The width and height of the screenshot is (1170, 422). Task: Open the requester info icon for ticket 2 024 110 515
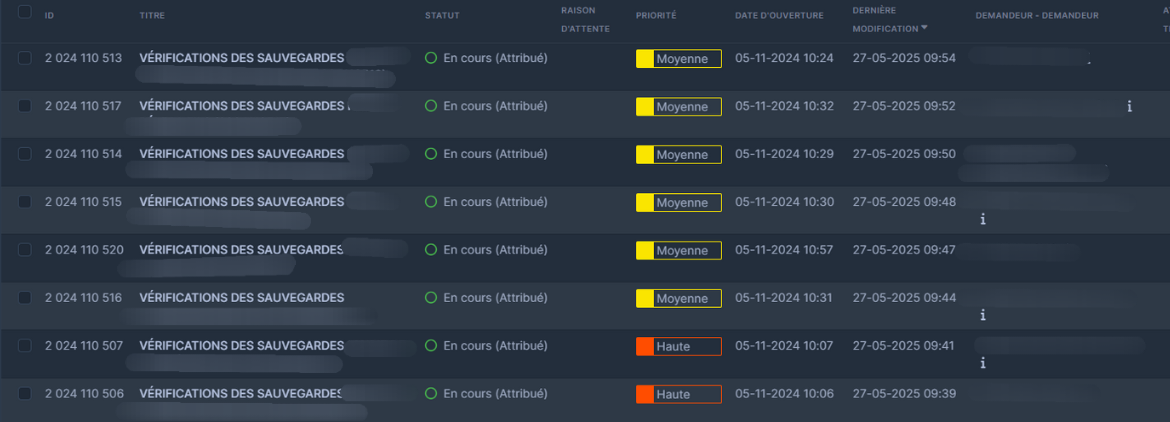(983, 219)
